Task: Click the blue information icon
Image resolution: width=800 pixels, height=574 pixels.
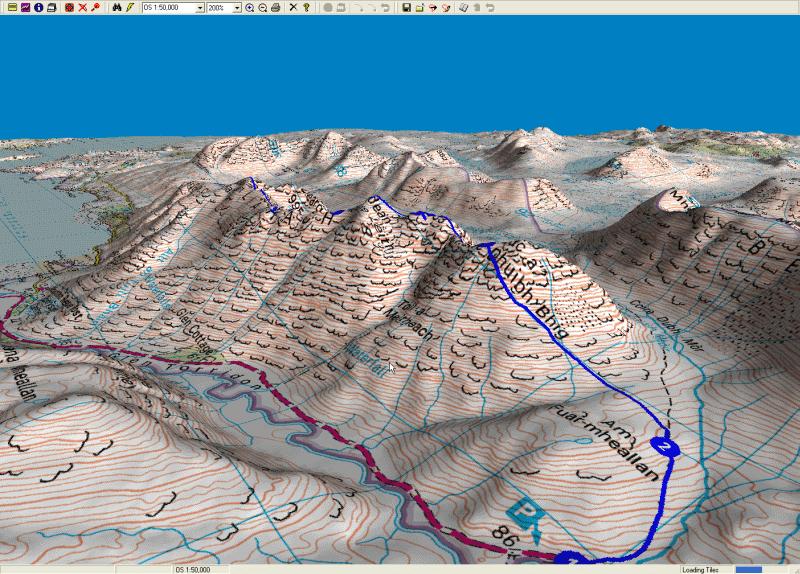Action: point(38,7)
